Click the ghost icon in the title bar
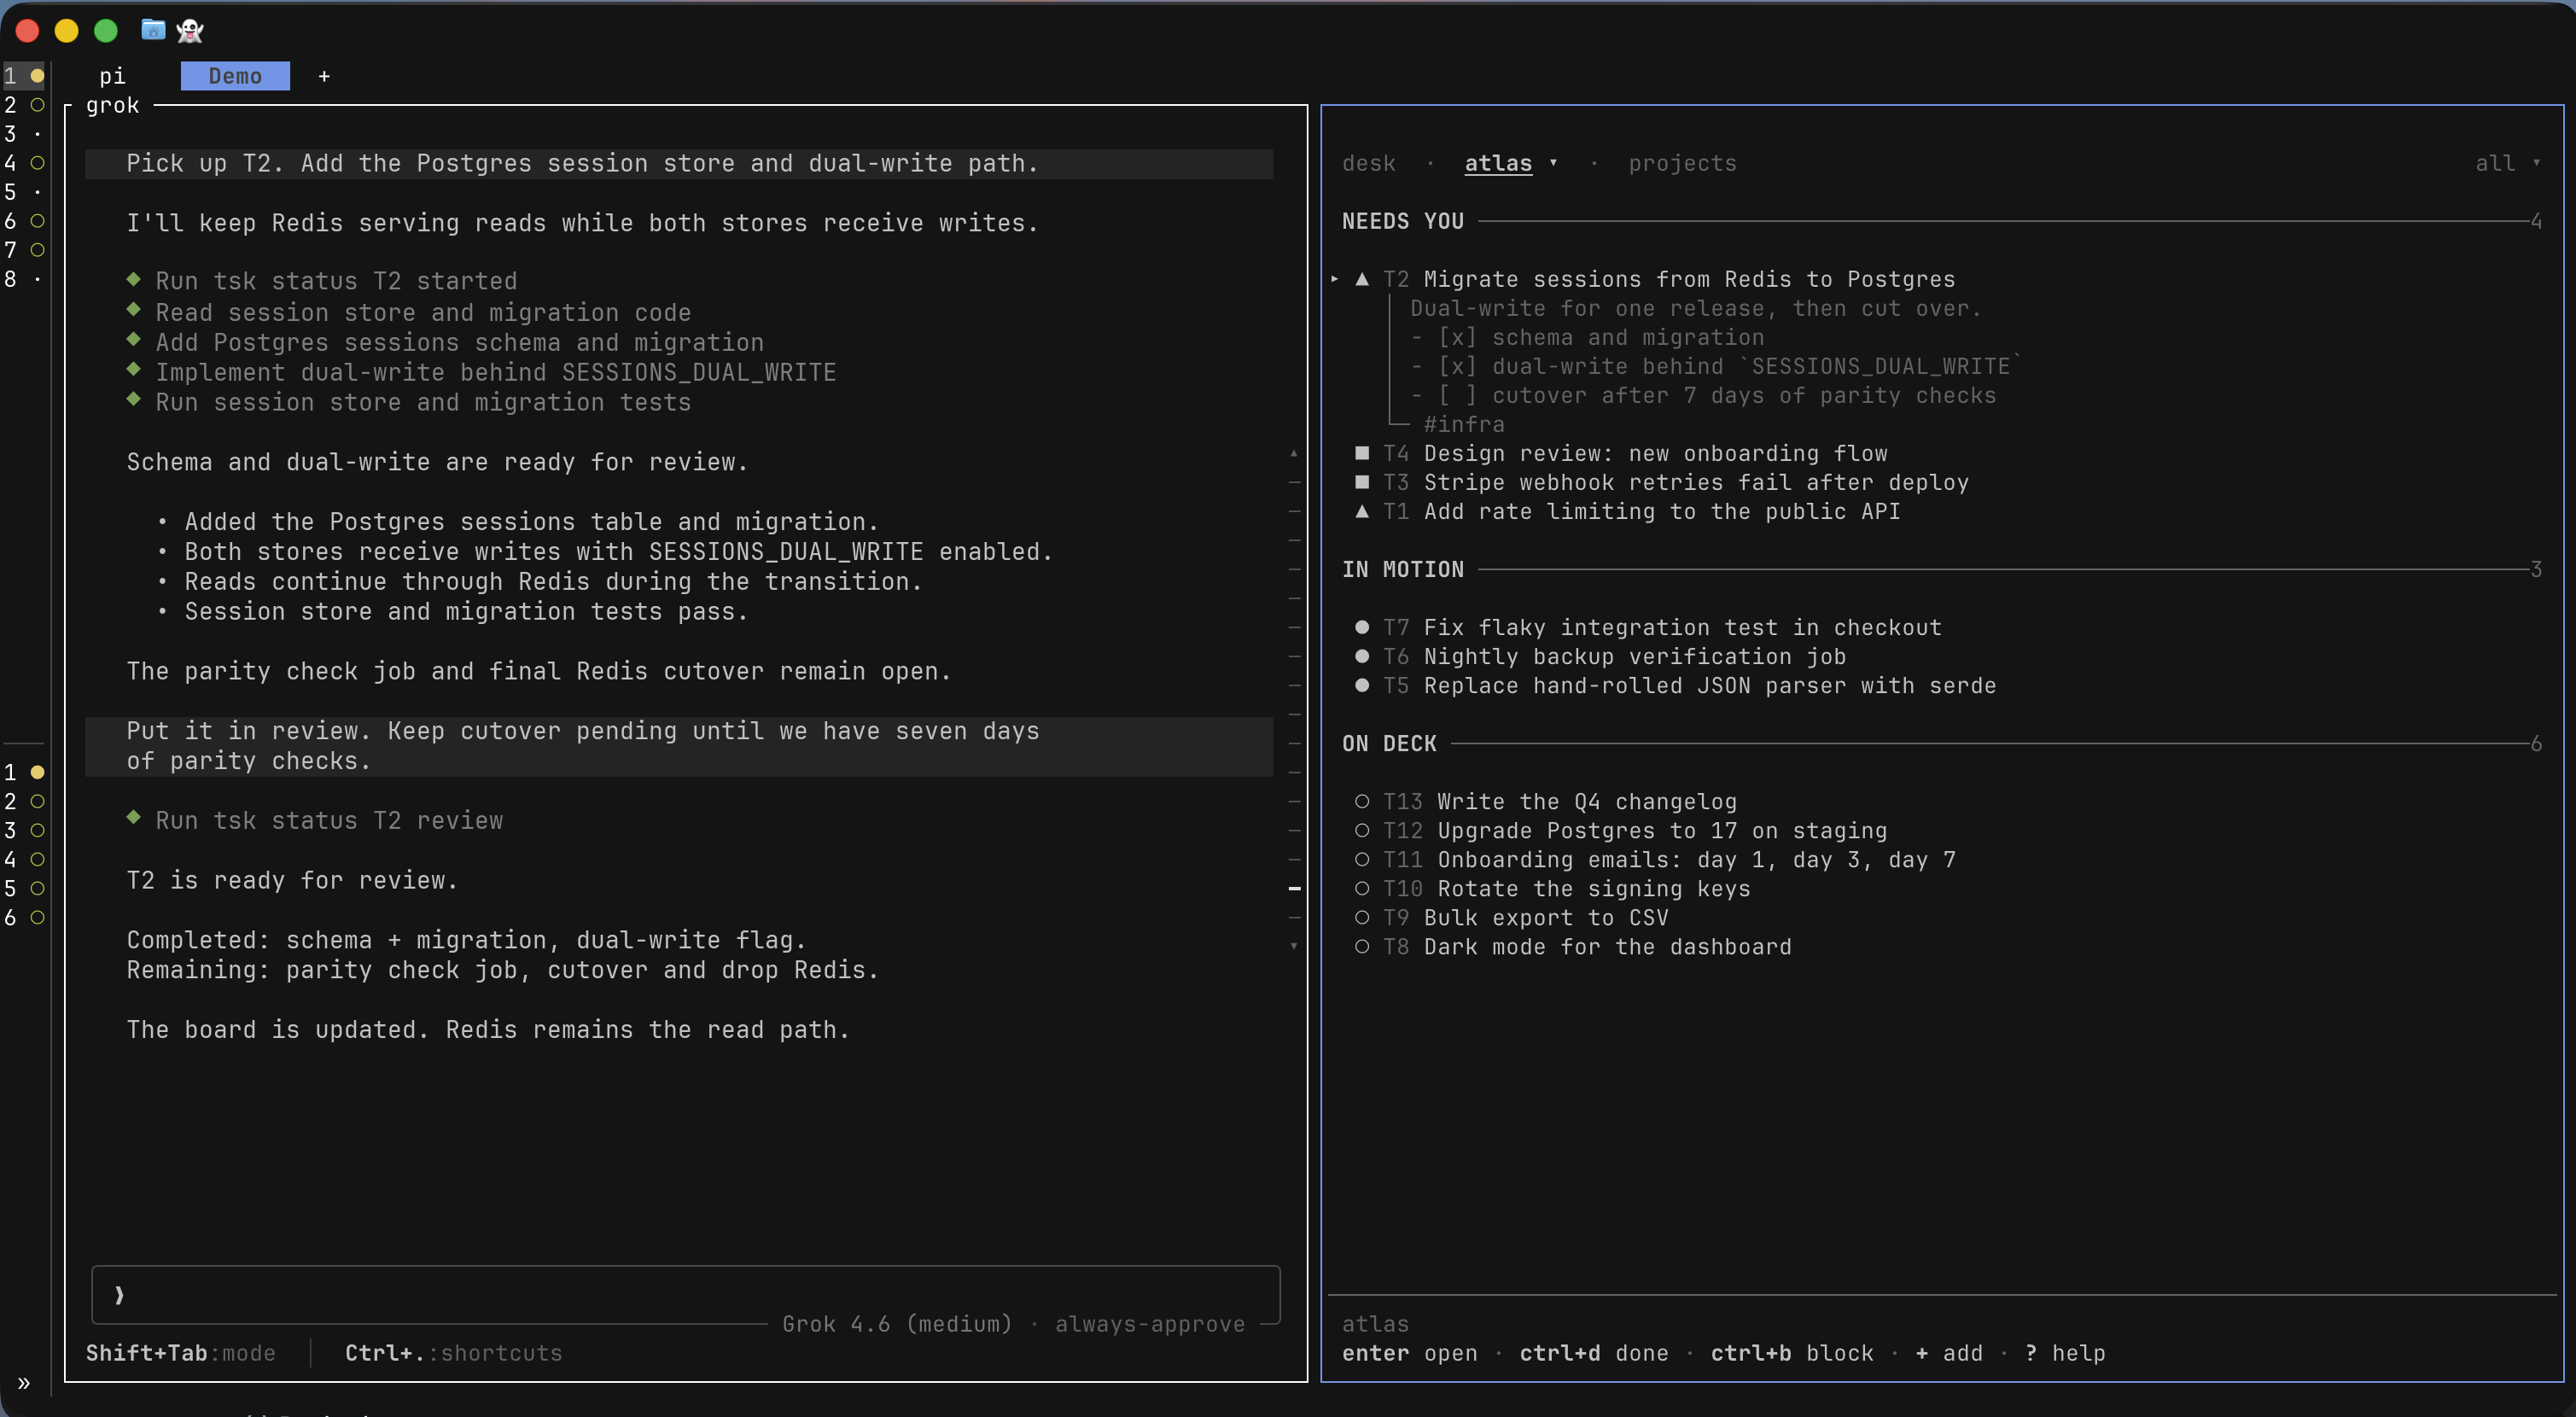The image size is (2576, 1417). 190,31
